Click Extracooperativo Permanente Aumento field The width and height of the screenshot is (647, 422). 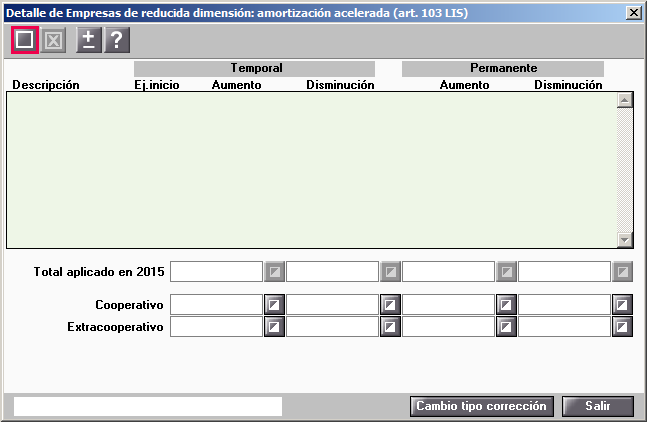[x=449, y=327]
